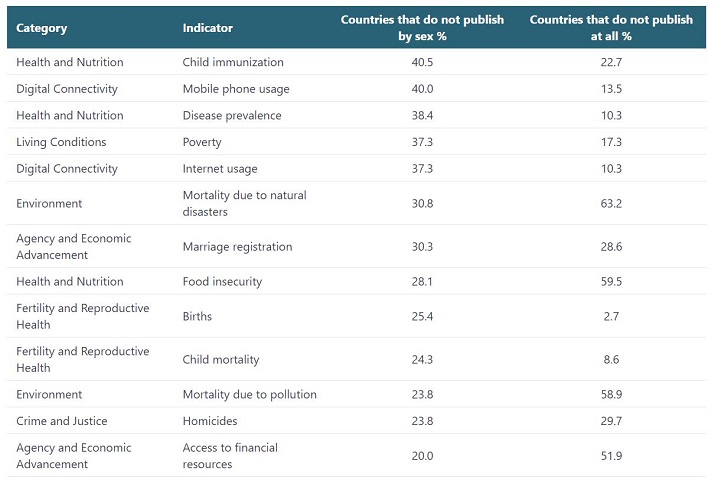
Task: Click the Crime and Justice category
Action: (x=62, y=421)
